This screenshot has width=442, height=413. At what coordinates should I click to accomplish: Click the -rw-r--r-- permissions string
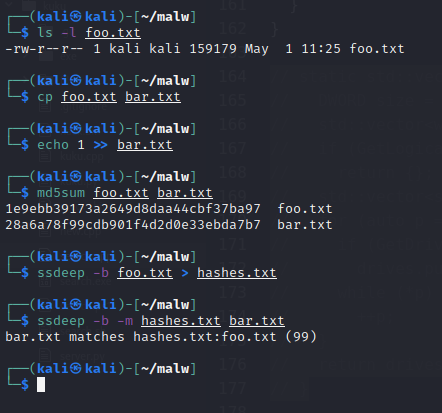(45, 49)
